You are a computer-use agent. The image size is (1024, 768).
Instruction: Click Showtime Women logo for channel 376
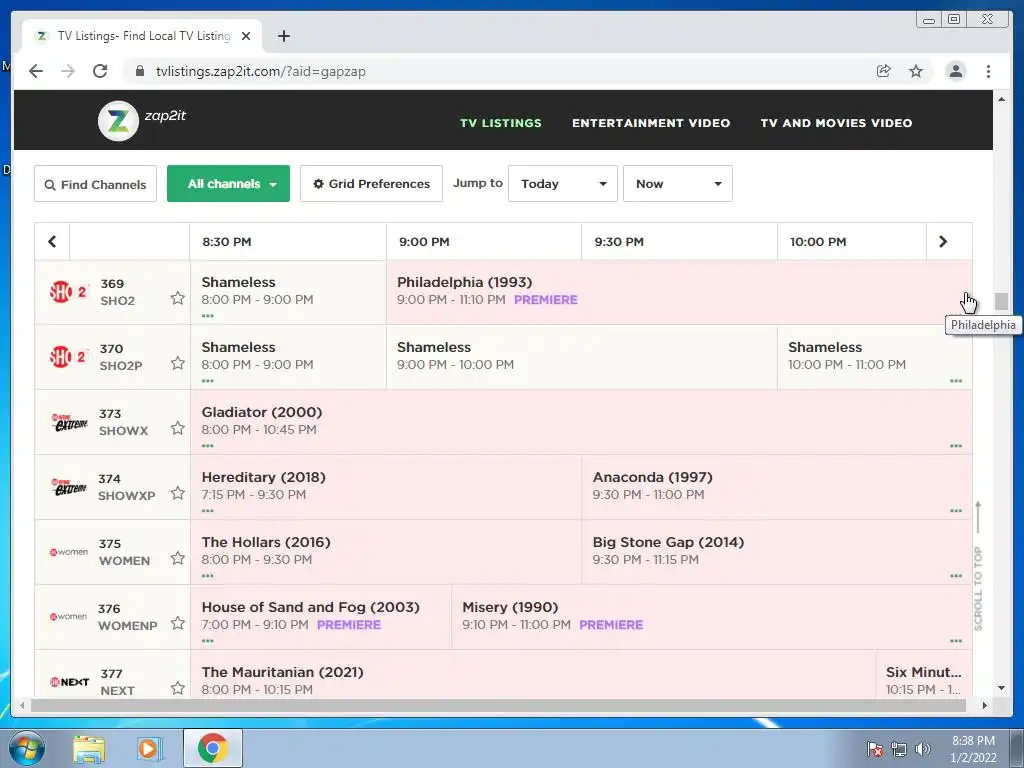pyautogui.click(x=69, y=616)
